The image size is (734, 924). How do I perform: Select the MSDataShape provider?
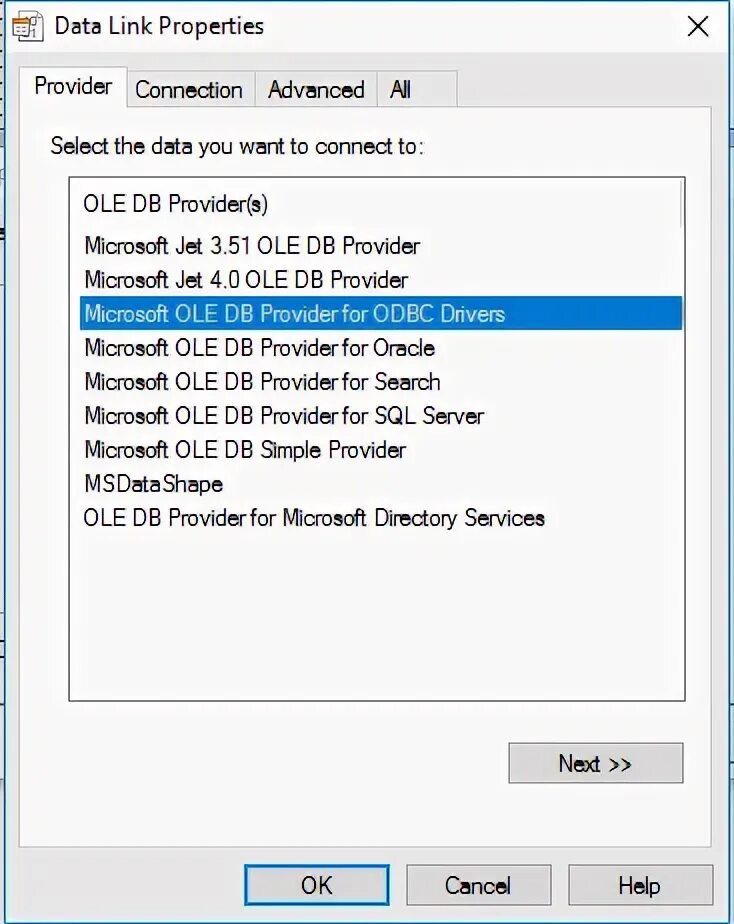click(x=154, y=484)
